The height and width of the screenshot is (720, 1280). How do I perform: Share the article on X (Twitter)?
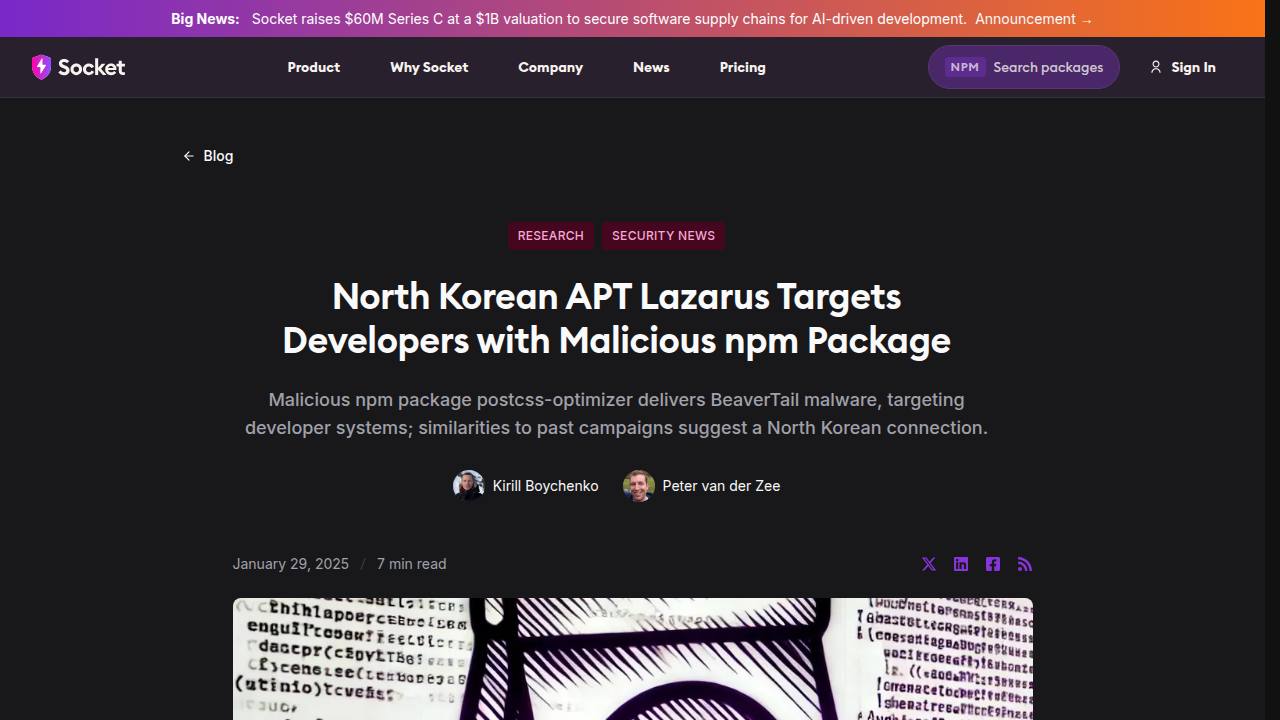929,564
